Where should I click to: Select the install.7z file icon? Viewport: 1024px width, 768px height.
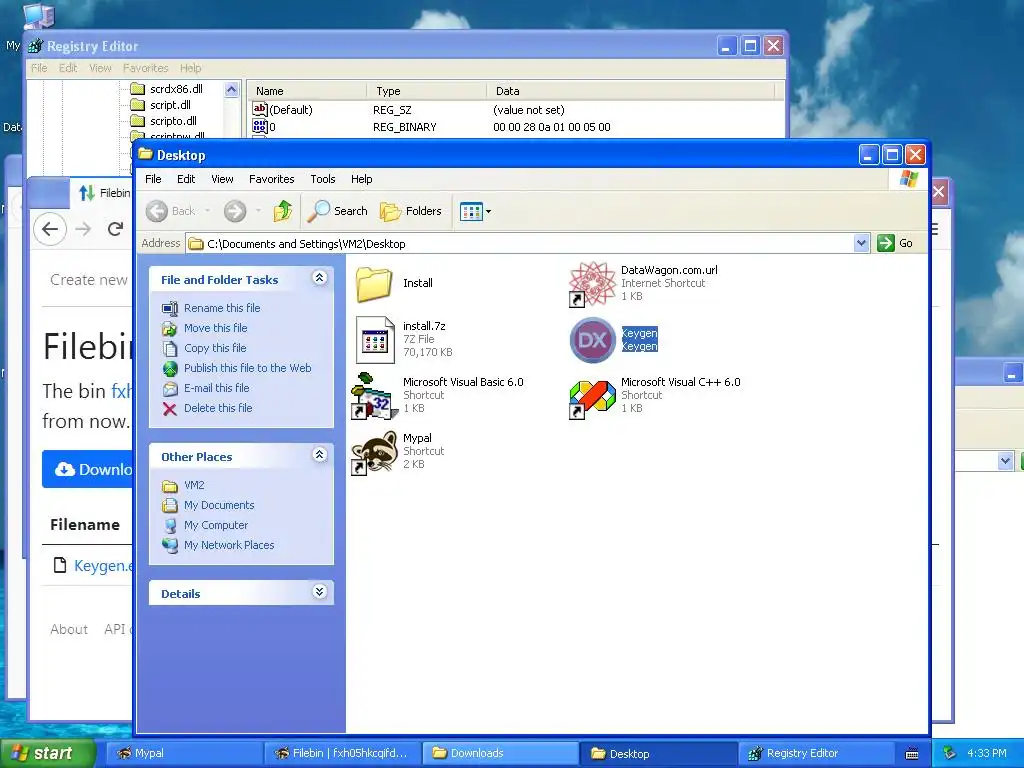[x=375, y=340]
